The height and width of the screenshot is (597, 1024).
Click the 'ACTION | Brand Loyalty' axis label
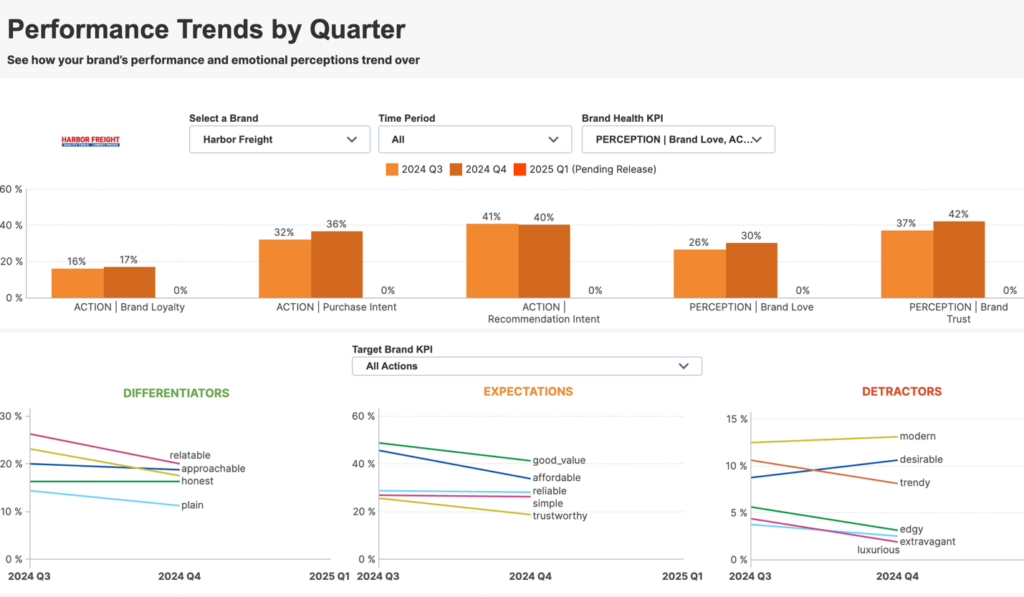pos(129,308)
